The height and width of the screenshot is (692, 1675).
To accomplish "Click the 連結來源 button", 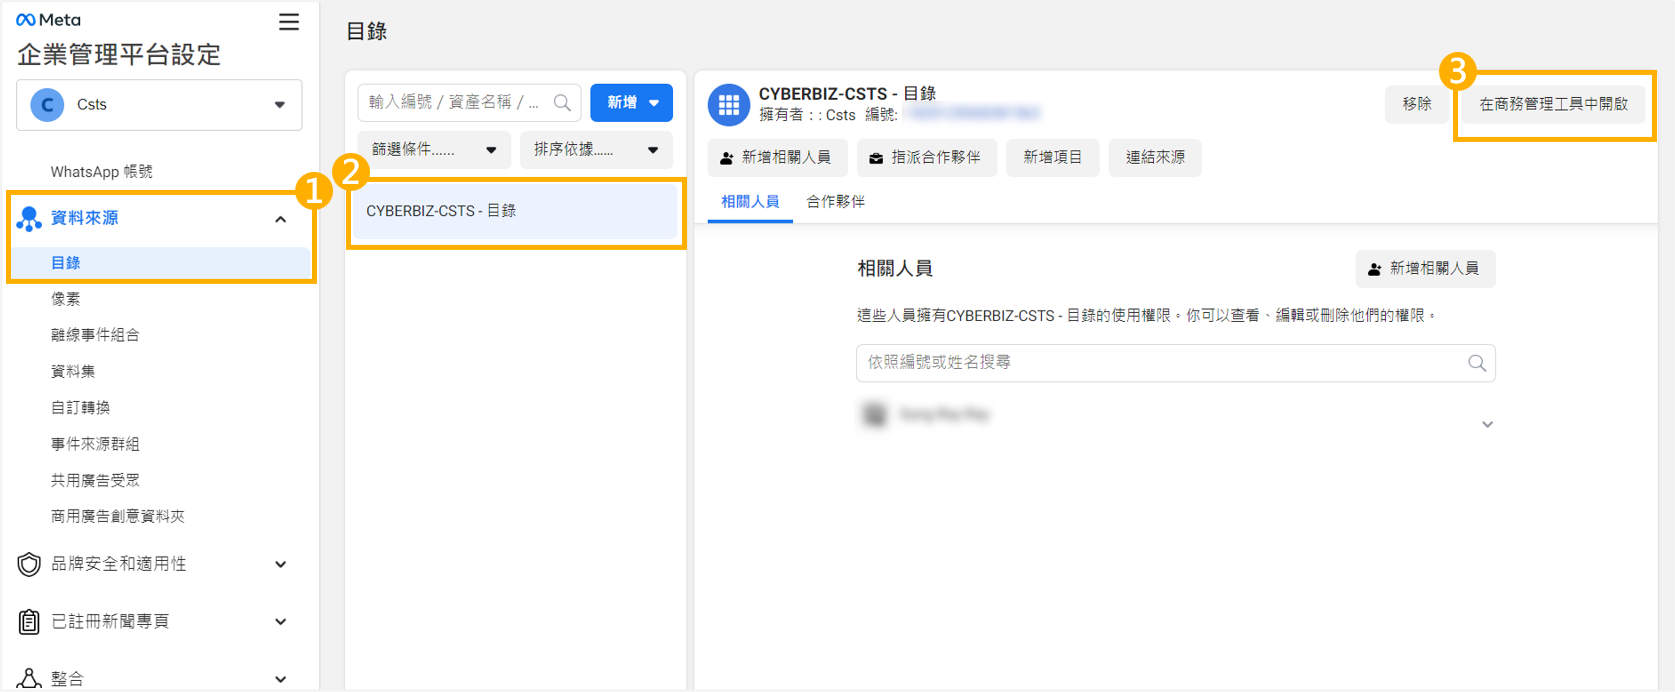I will click(x=1155, y=158).
